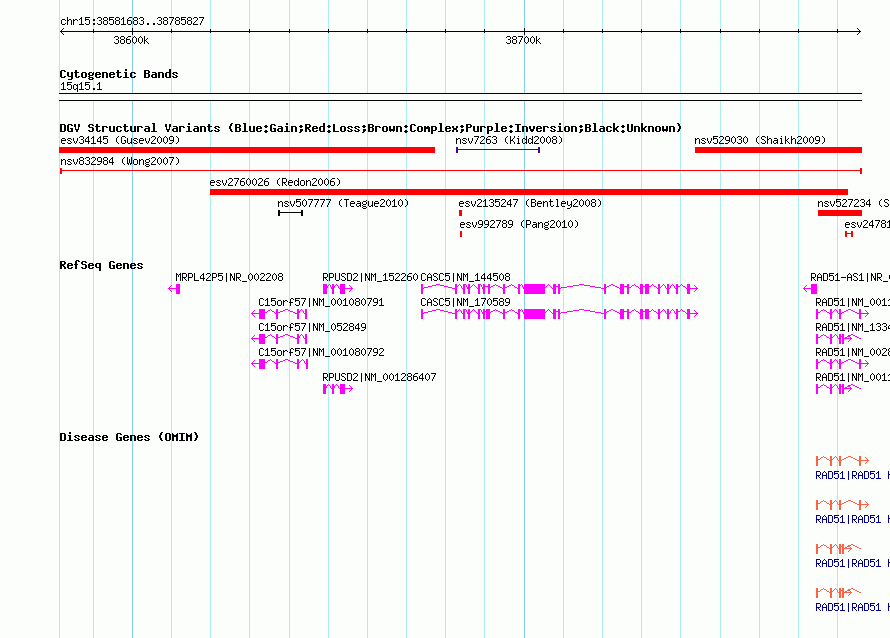Select the Disease Genes (OMIM) track heading
Viewport: 890px width, 638px height.
[x=129, y=437]
